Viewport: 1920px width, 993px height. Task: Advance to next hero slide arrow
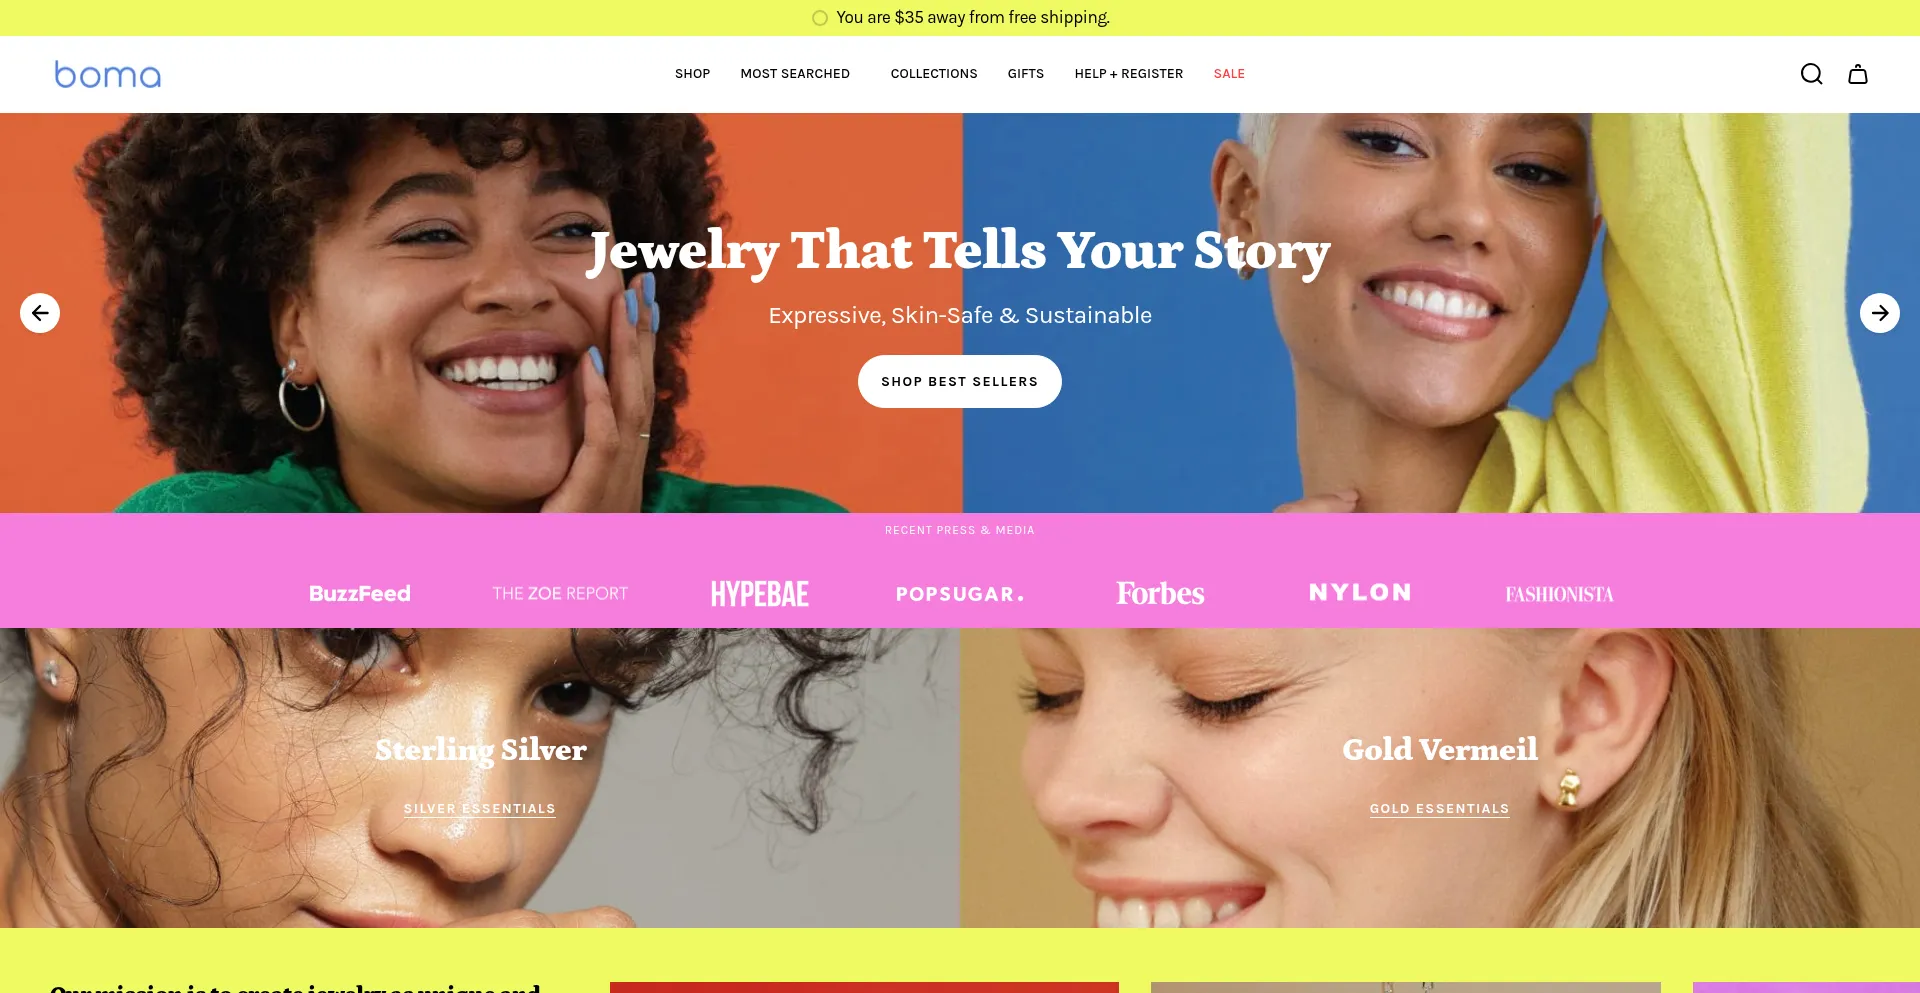click(1879, 313)
